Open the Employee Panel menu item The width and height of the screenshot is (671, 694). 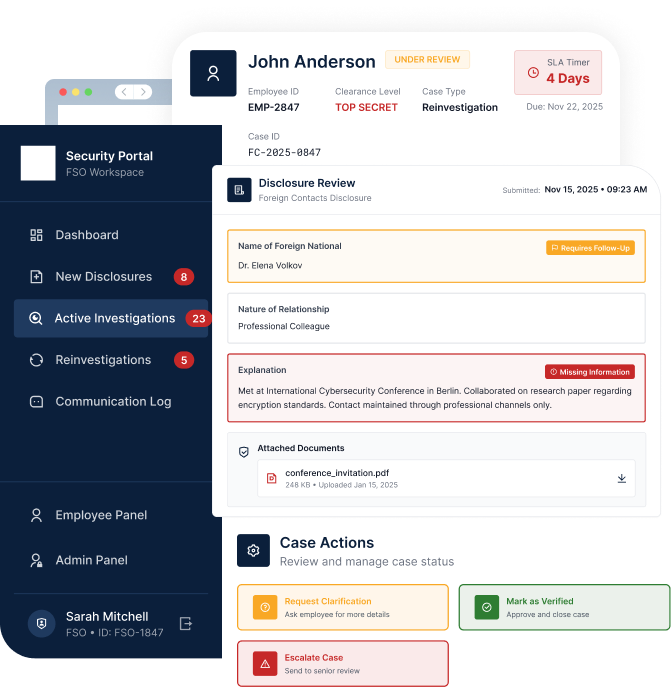[x=100, y=515]
